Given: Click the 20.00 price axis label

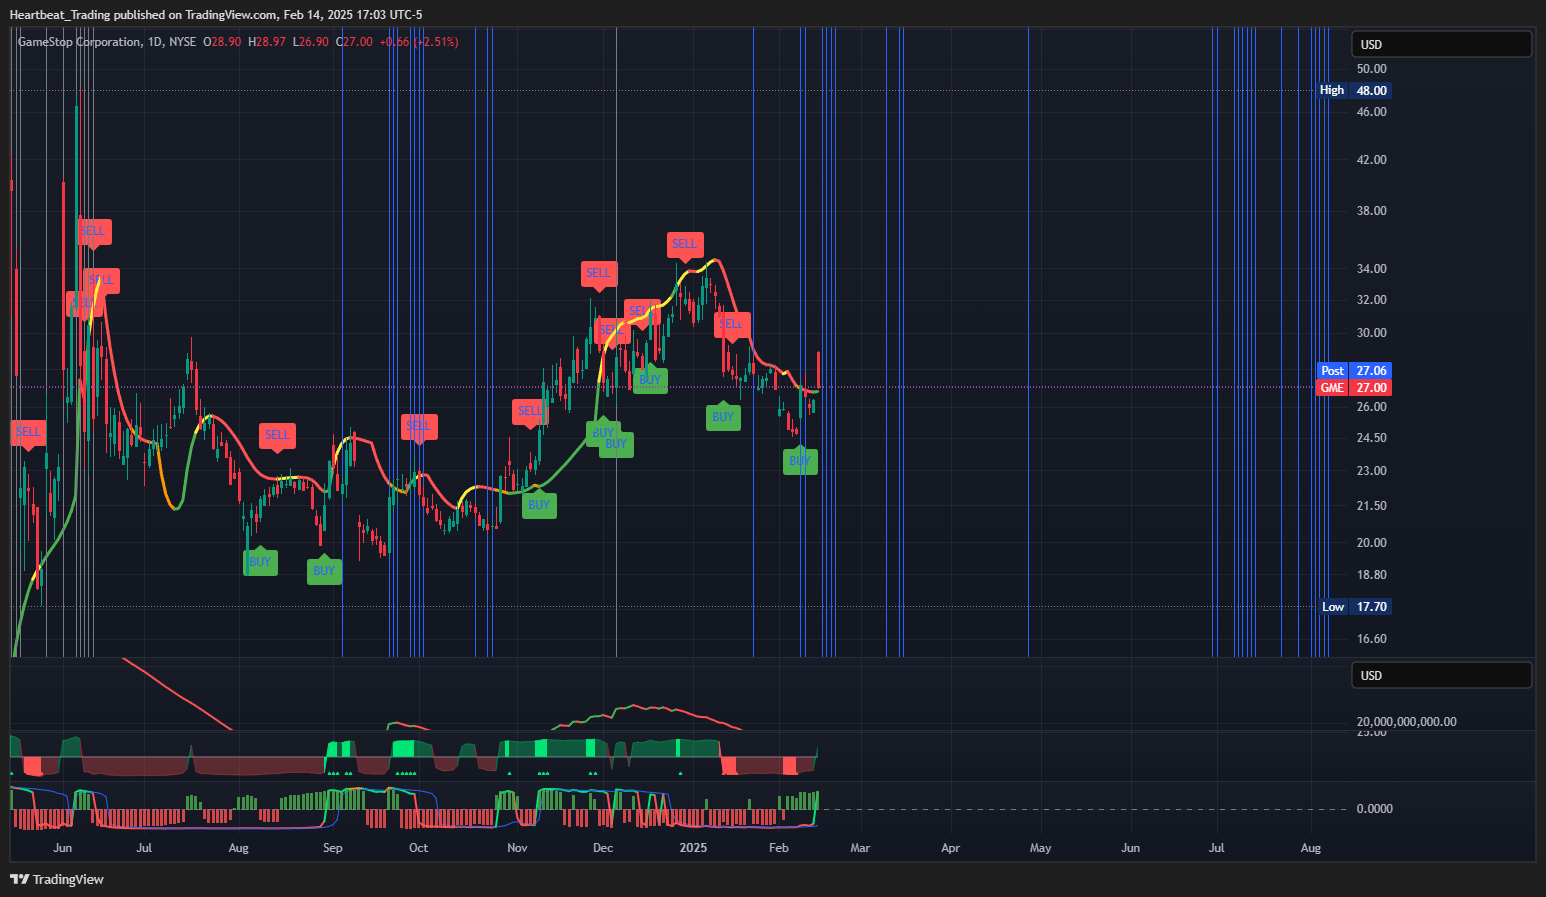Looking at the screenshot, I should tap(1371, 543).
